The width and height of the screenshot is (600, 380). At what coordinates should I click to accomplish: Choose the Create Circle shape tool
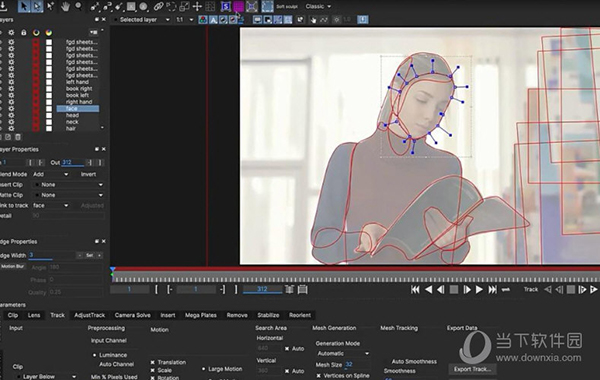tap(144, 7)
